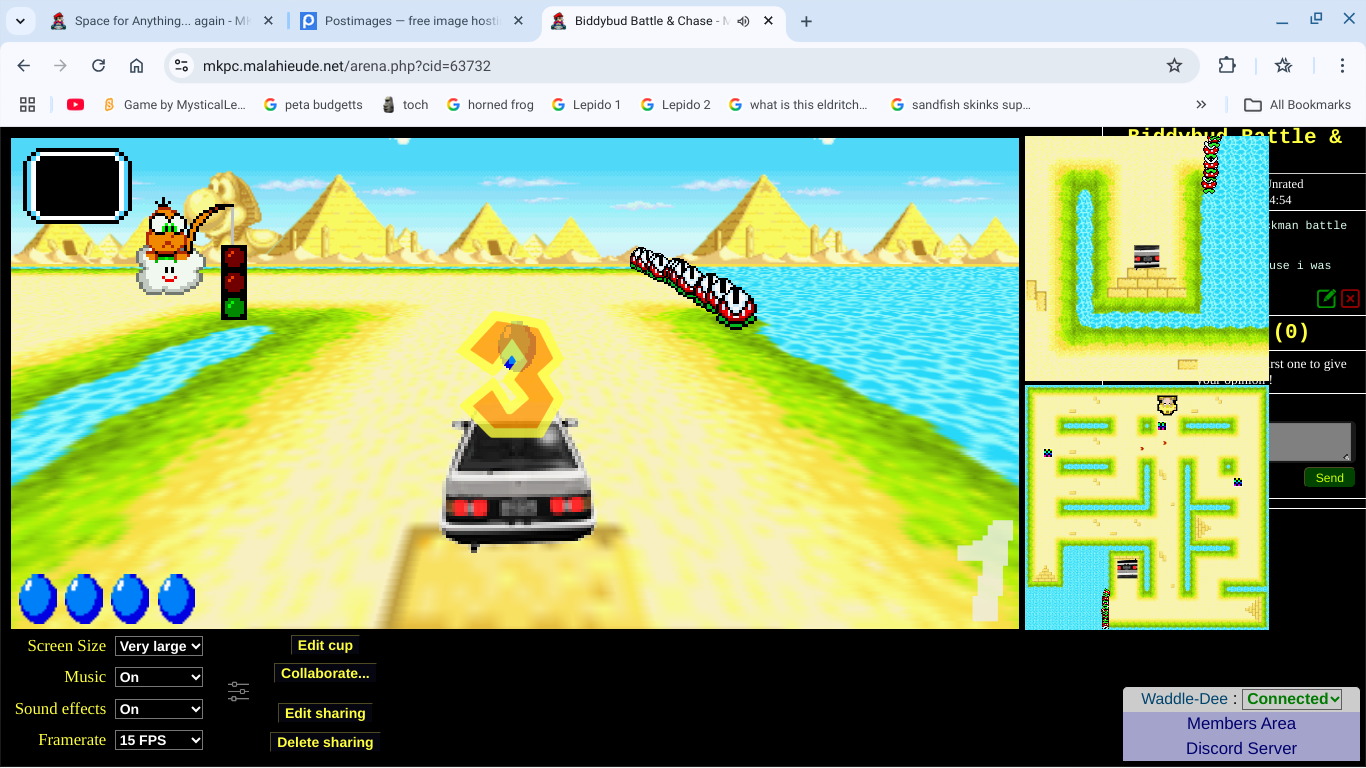This screenshot has height=768, width=1366.
Task: Go back to previous page
Action: coord(24,65)
